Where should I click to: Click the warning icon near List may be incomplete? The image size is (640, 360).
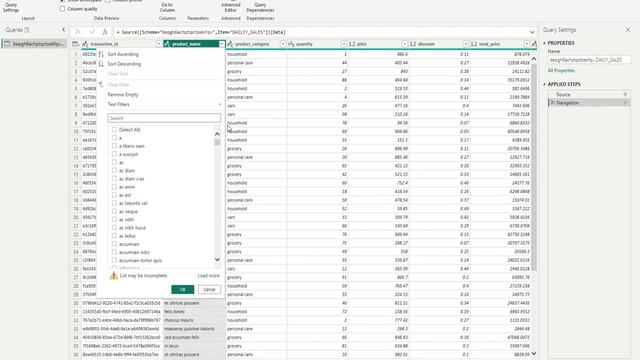113,276
